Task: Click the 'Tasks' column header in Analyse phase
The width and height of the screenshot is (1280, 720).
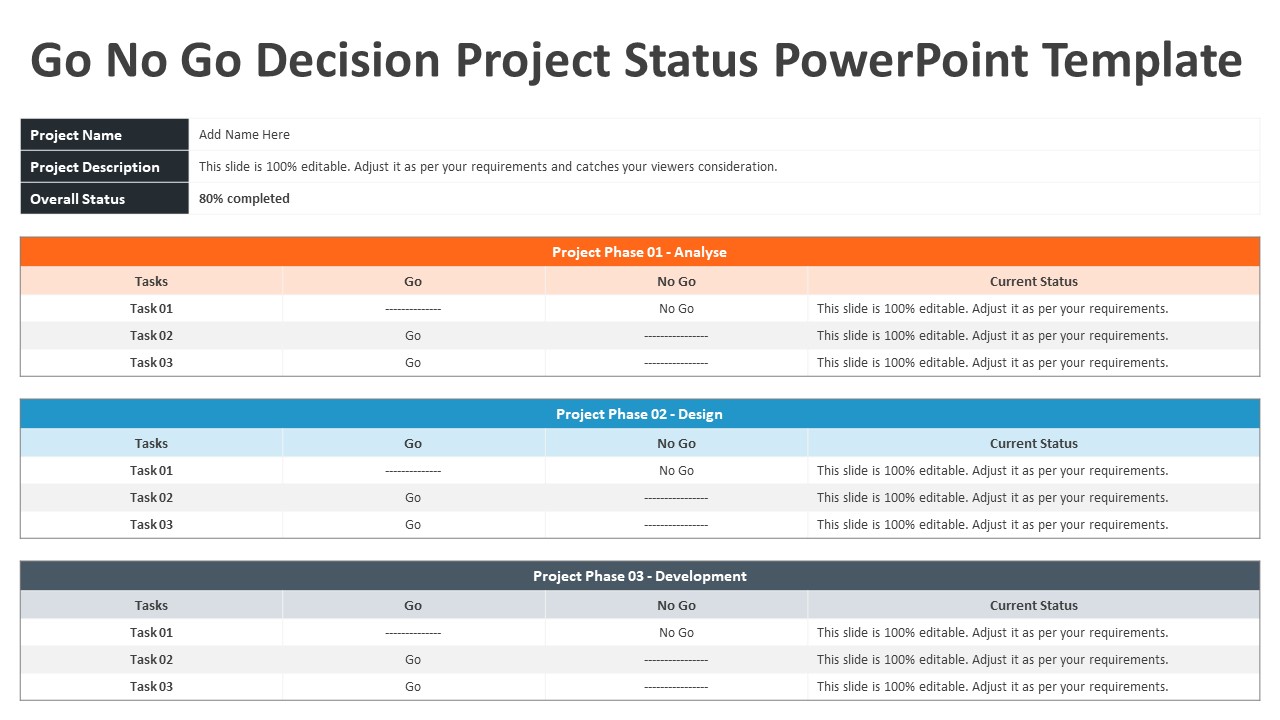Action: click(x=151, y=281)
